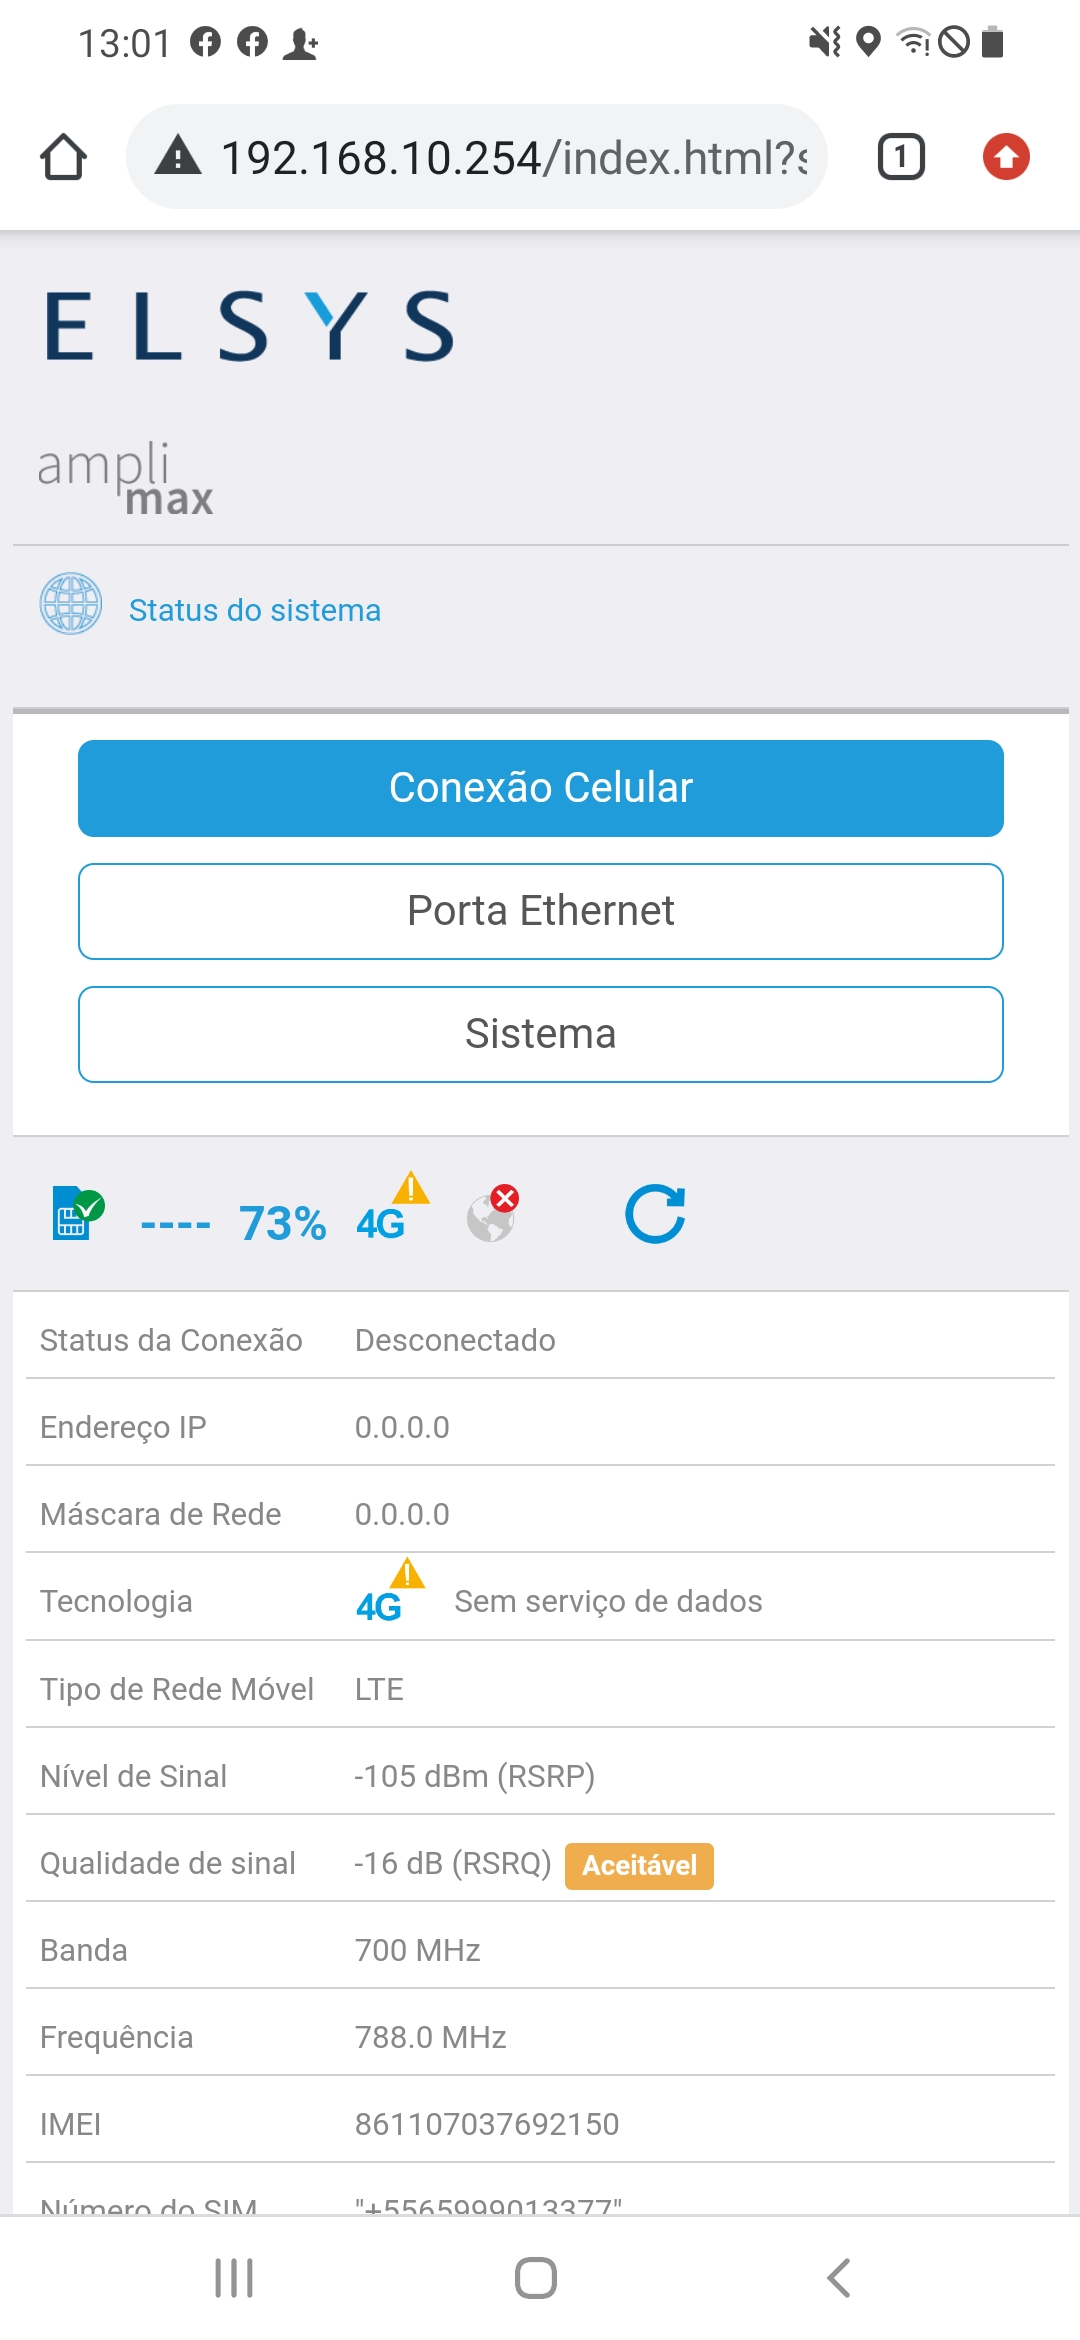This screenshot has height=2340, width=1080.
Task: Tap the 4G warning icon in status row
Action: pos(391,1210)
